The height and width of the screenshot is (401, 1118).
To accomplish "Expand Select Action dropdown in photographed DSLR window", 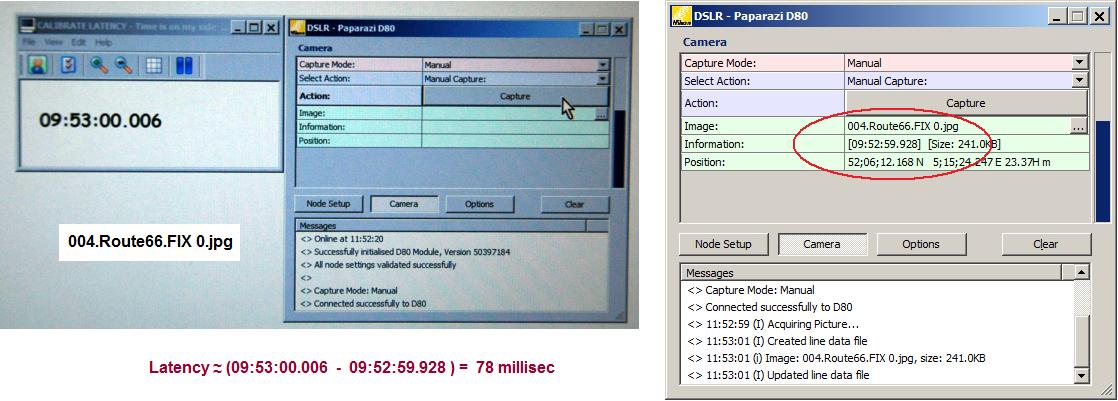I will tap(602, 79).
